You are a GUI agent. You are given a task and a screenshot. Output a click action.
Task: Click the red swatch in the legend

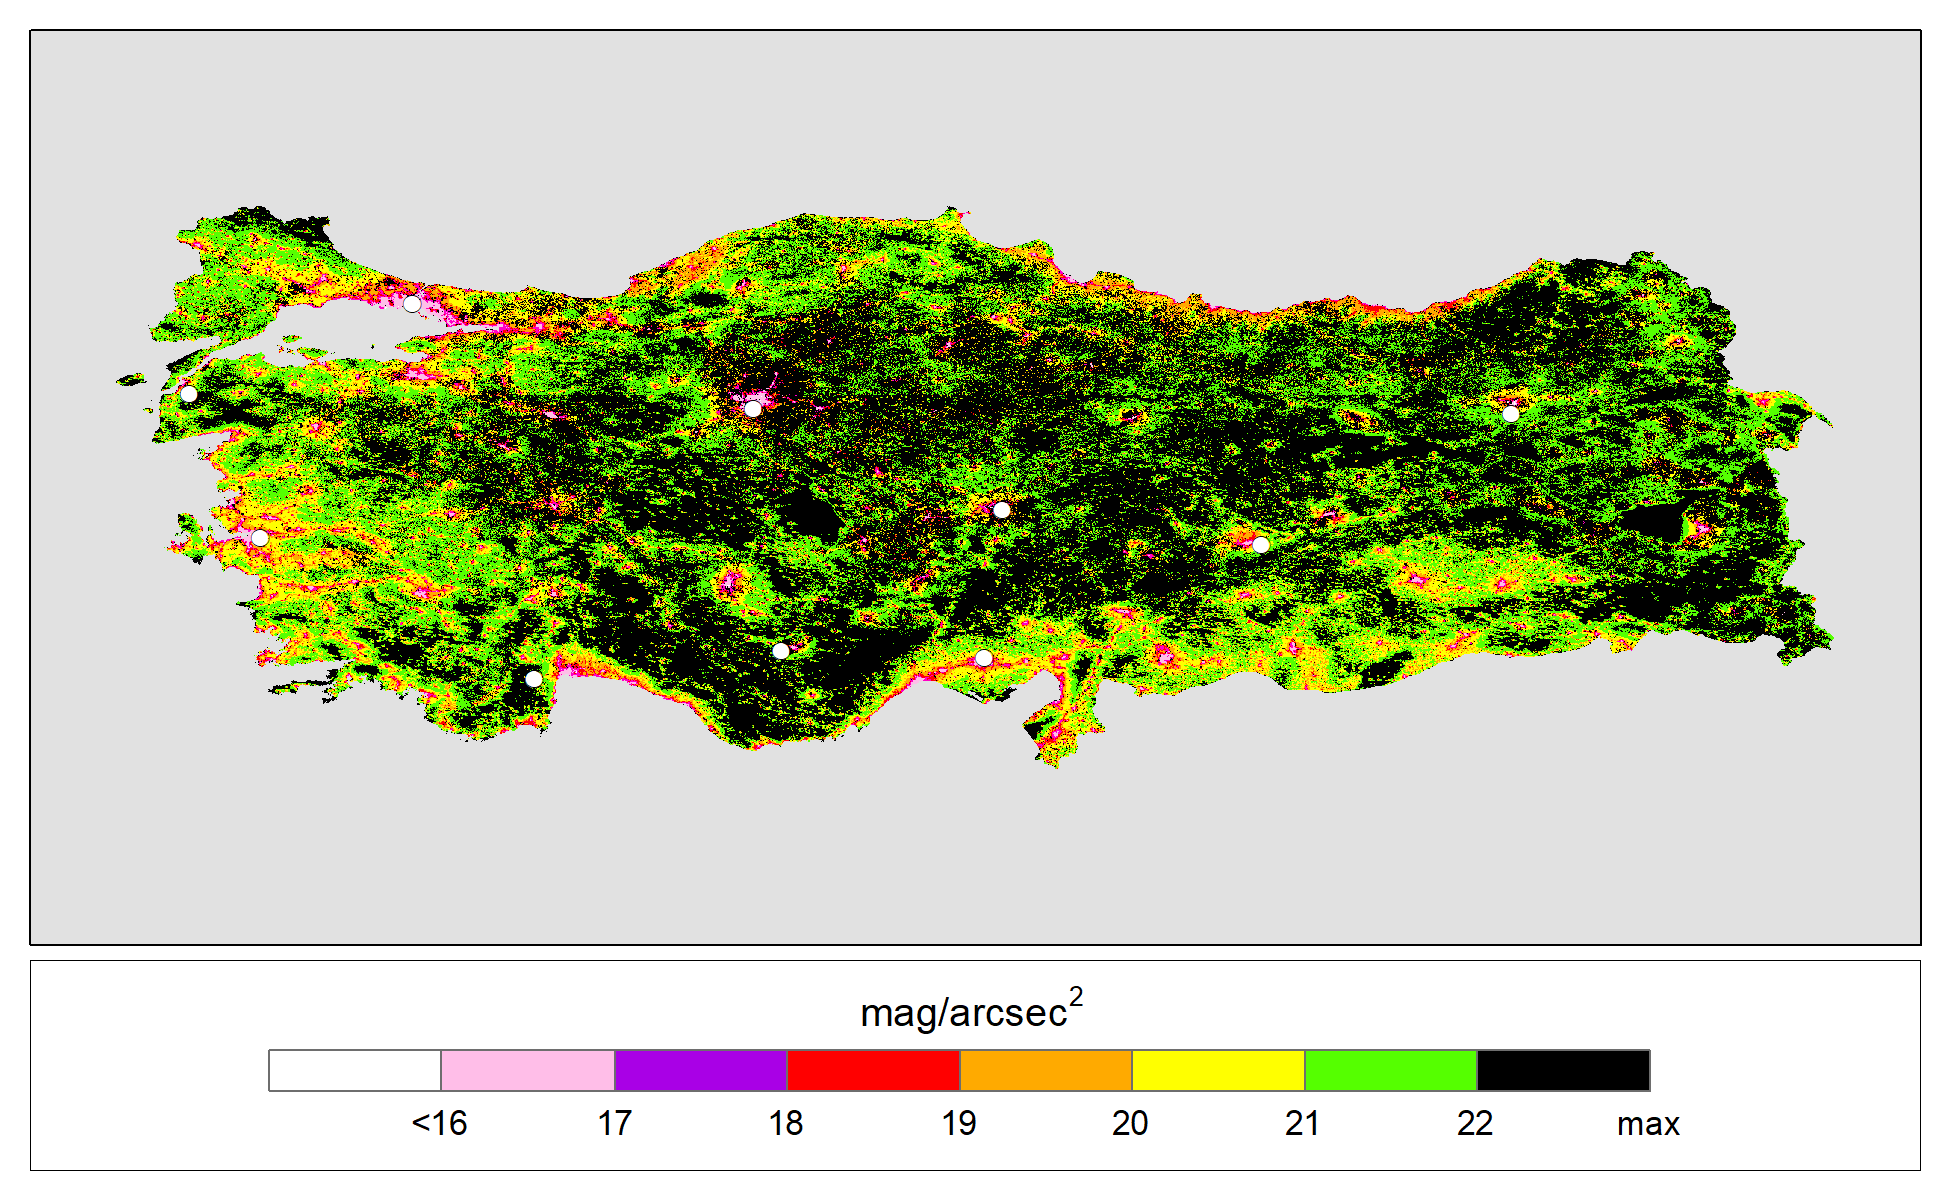873,1070
